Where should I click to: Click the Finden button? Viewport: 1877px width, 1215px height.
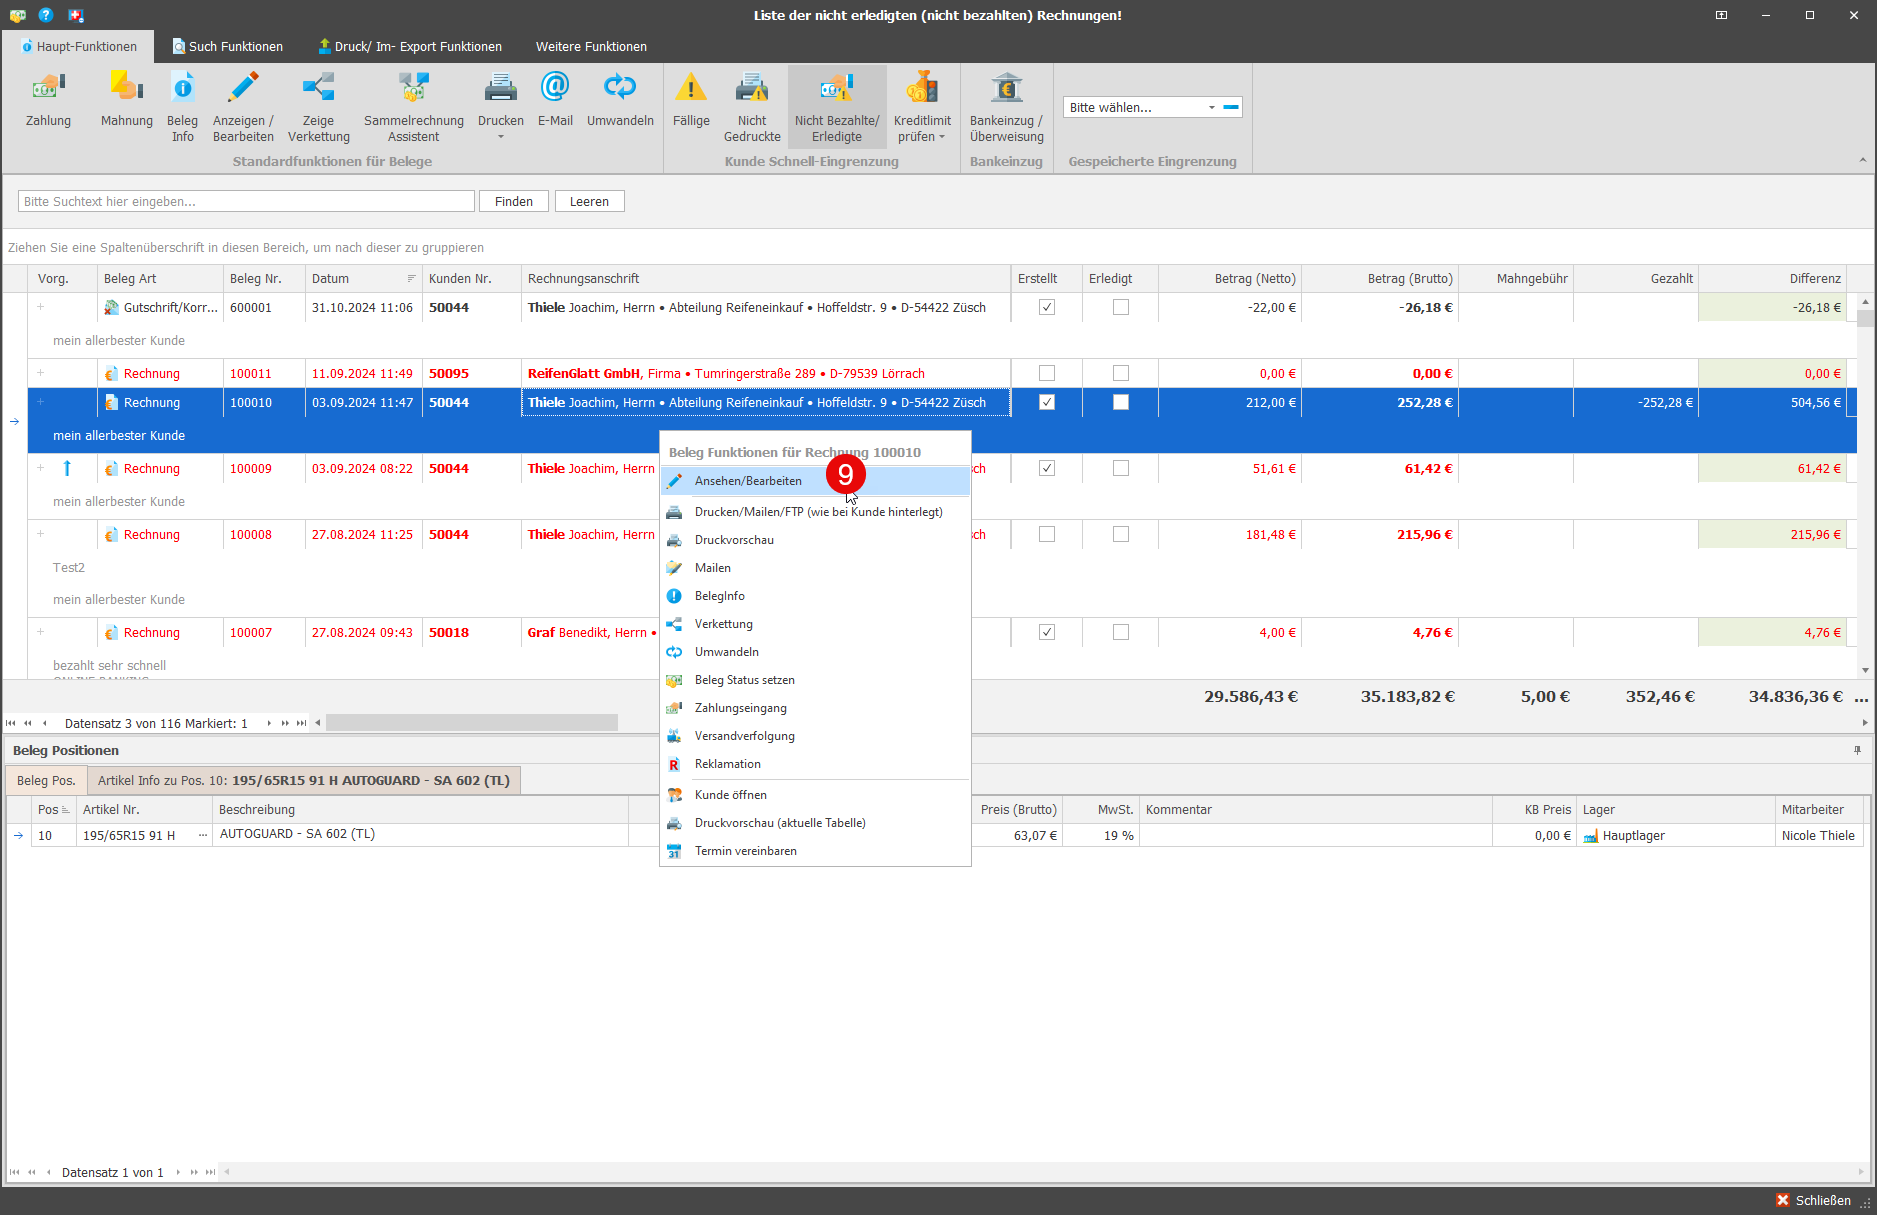[514, 202]
